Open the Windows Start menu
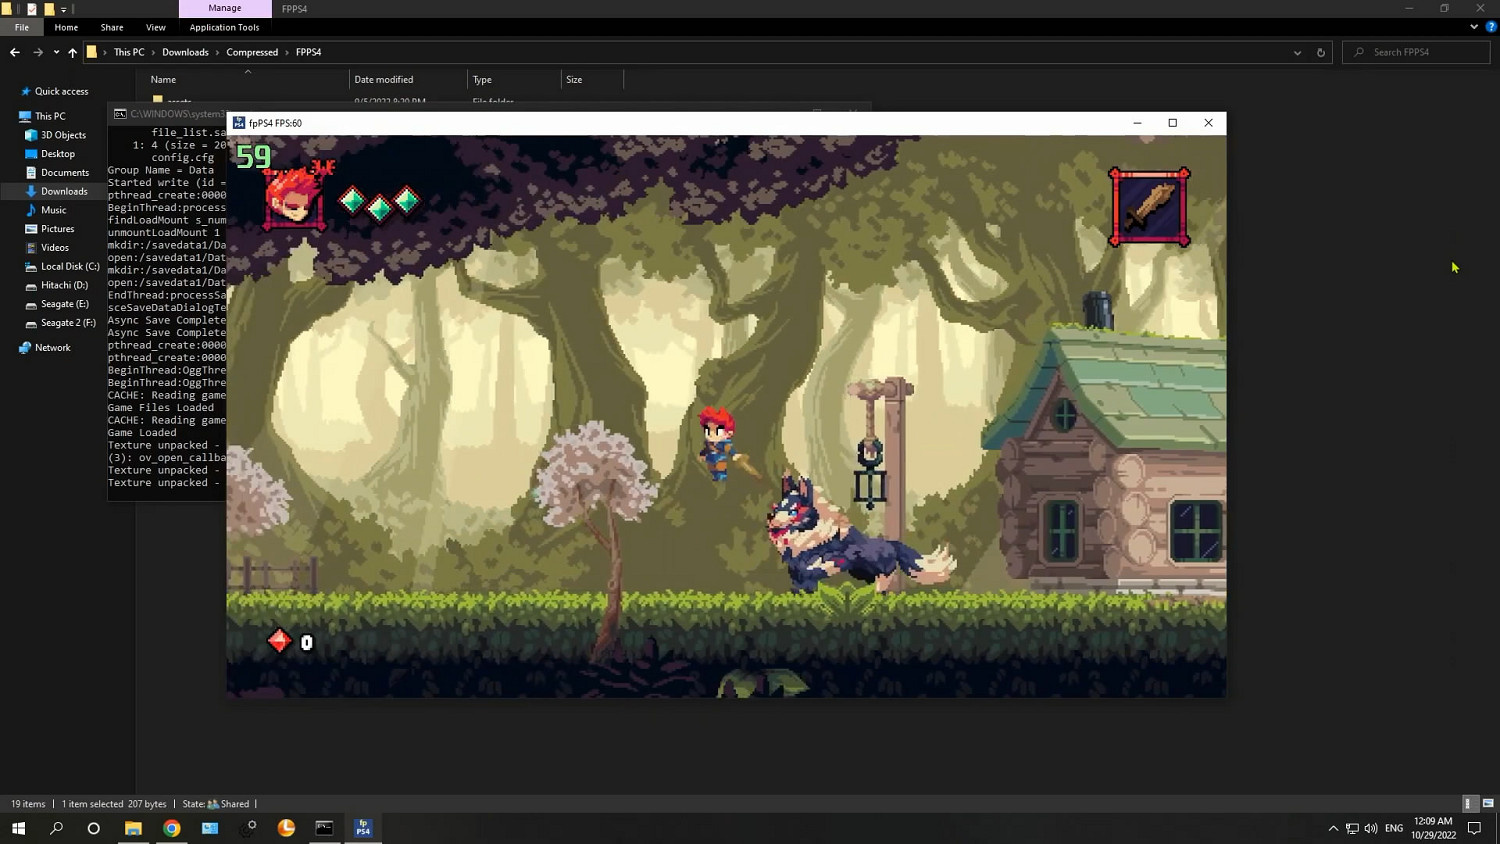 pos(18,828)
